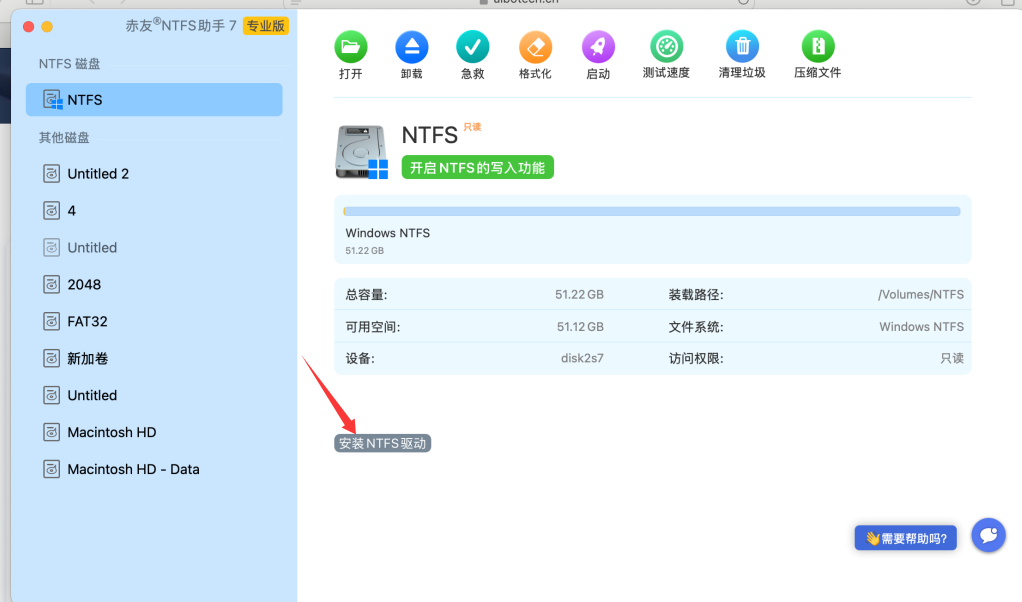Click the 其他磁盘 section header
This screenshot has height=602, width=1022.
click(64, 137)
